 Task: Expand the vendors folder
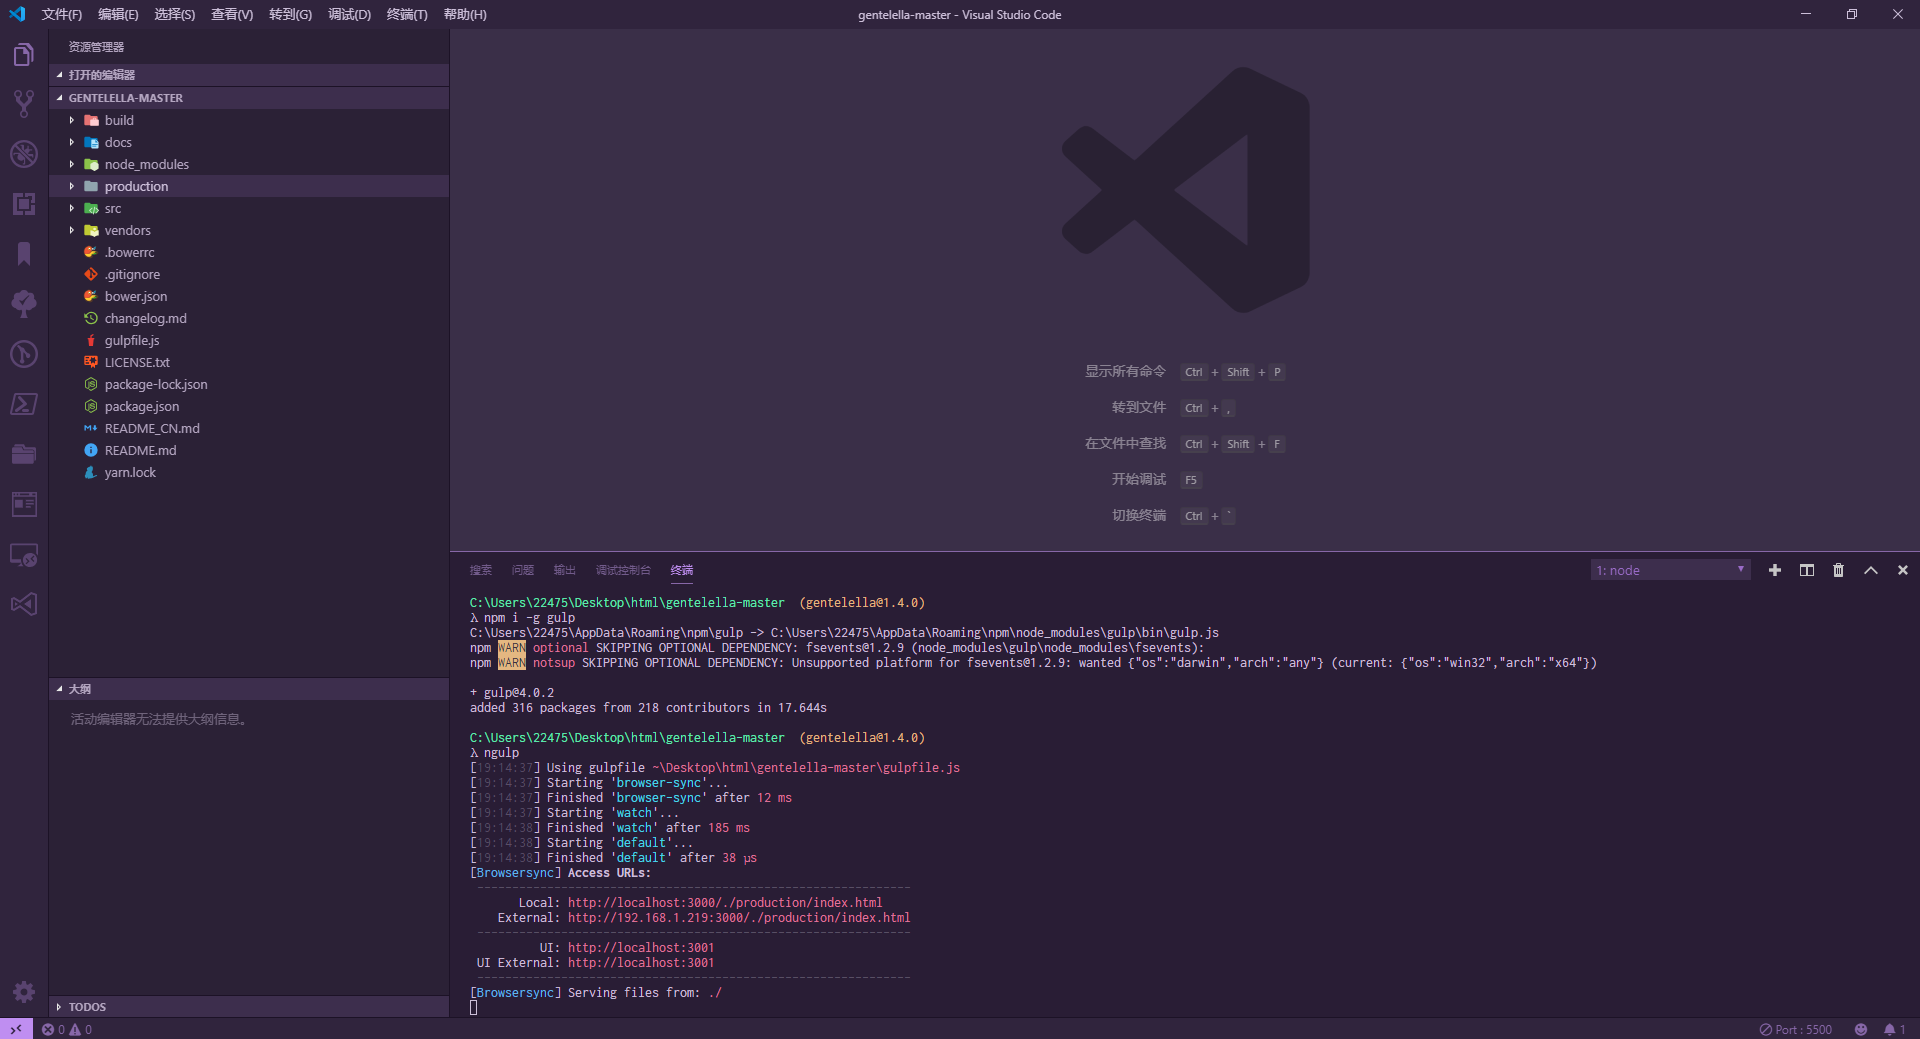tap(249, 230)
